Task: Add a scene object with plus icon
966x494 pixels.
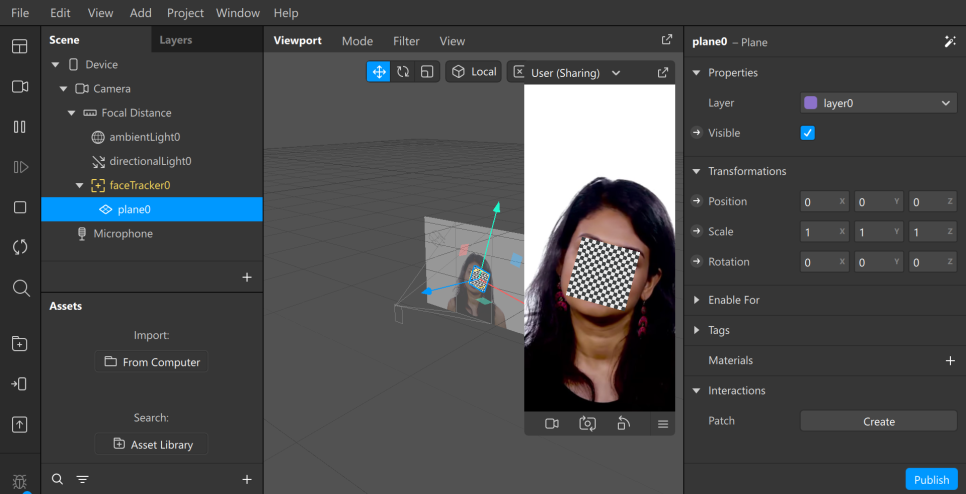Action: pyautogui.click(x=247, y=277)
